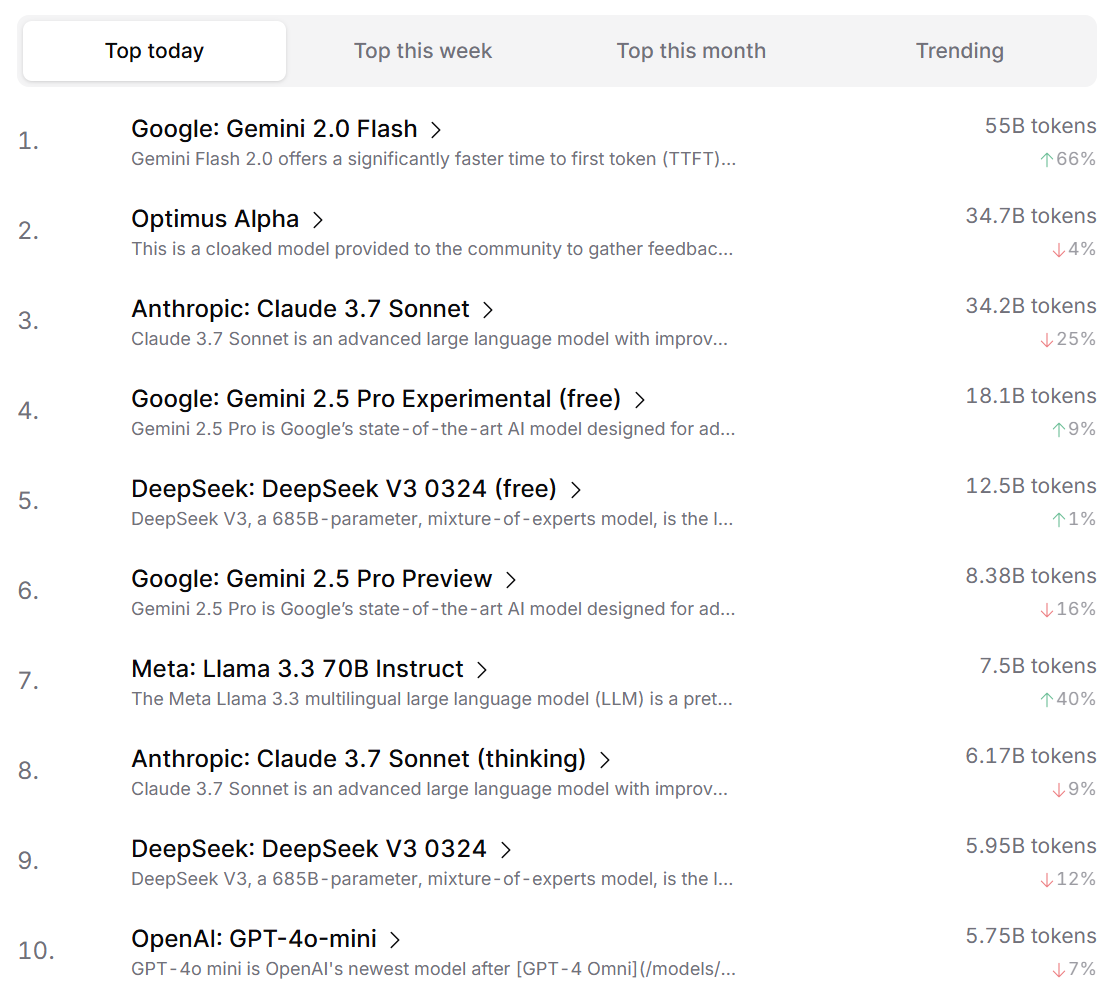1113x994 pixels.
Task: Open Gemini 2.5 Pro Experimental (free) link
Action: (376, 399)
